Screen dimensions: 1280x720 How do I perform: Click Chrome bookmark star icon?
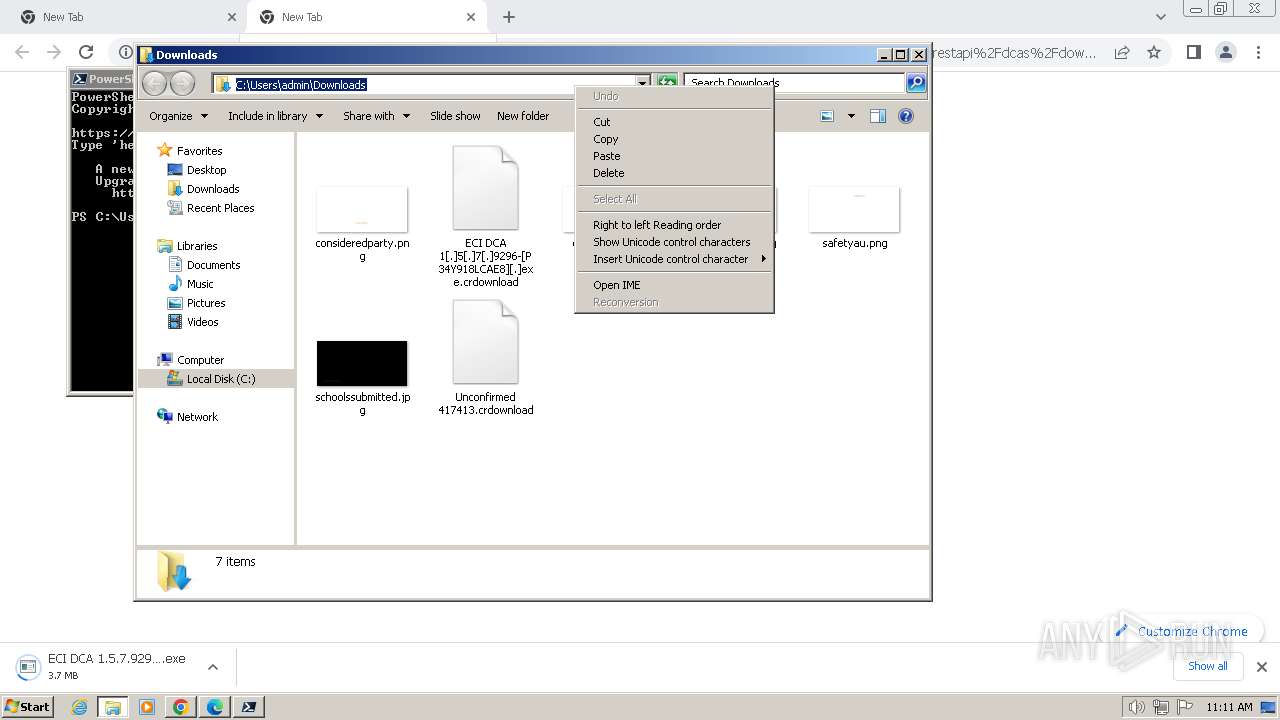tap(1154, 52)
